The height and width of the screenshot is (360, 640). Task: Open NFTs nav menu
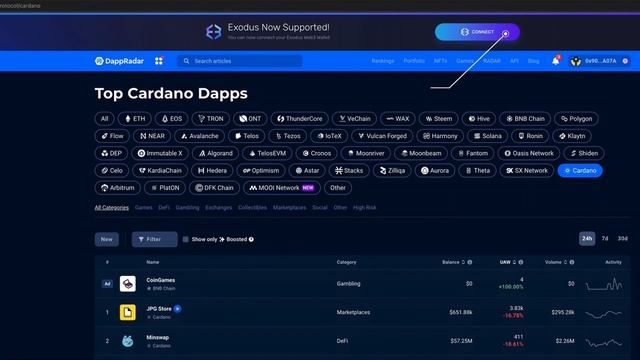[440, 61]
